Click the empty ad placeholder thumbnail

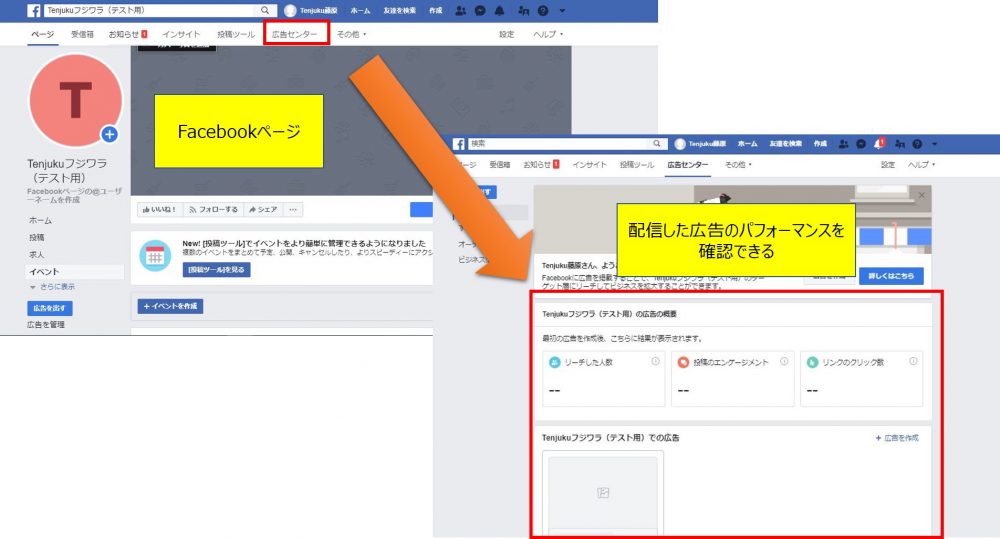click(603, 492)
